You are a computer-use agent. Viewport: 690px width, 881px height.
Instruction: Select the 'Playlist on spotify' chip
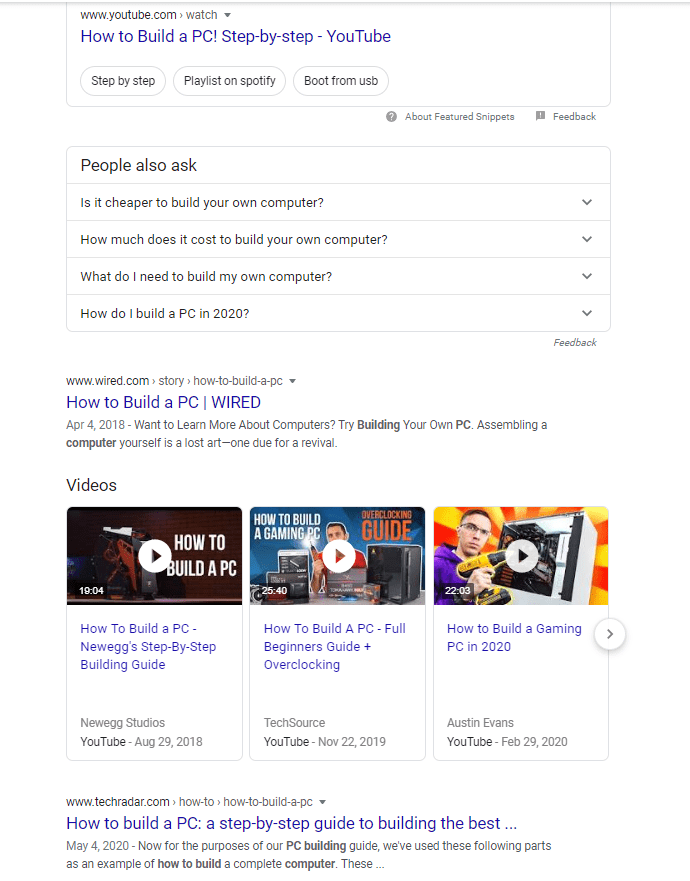(x=229, y=81)
